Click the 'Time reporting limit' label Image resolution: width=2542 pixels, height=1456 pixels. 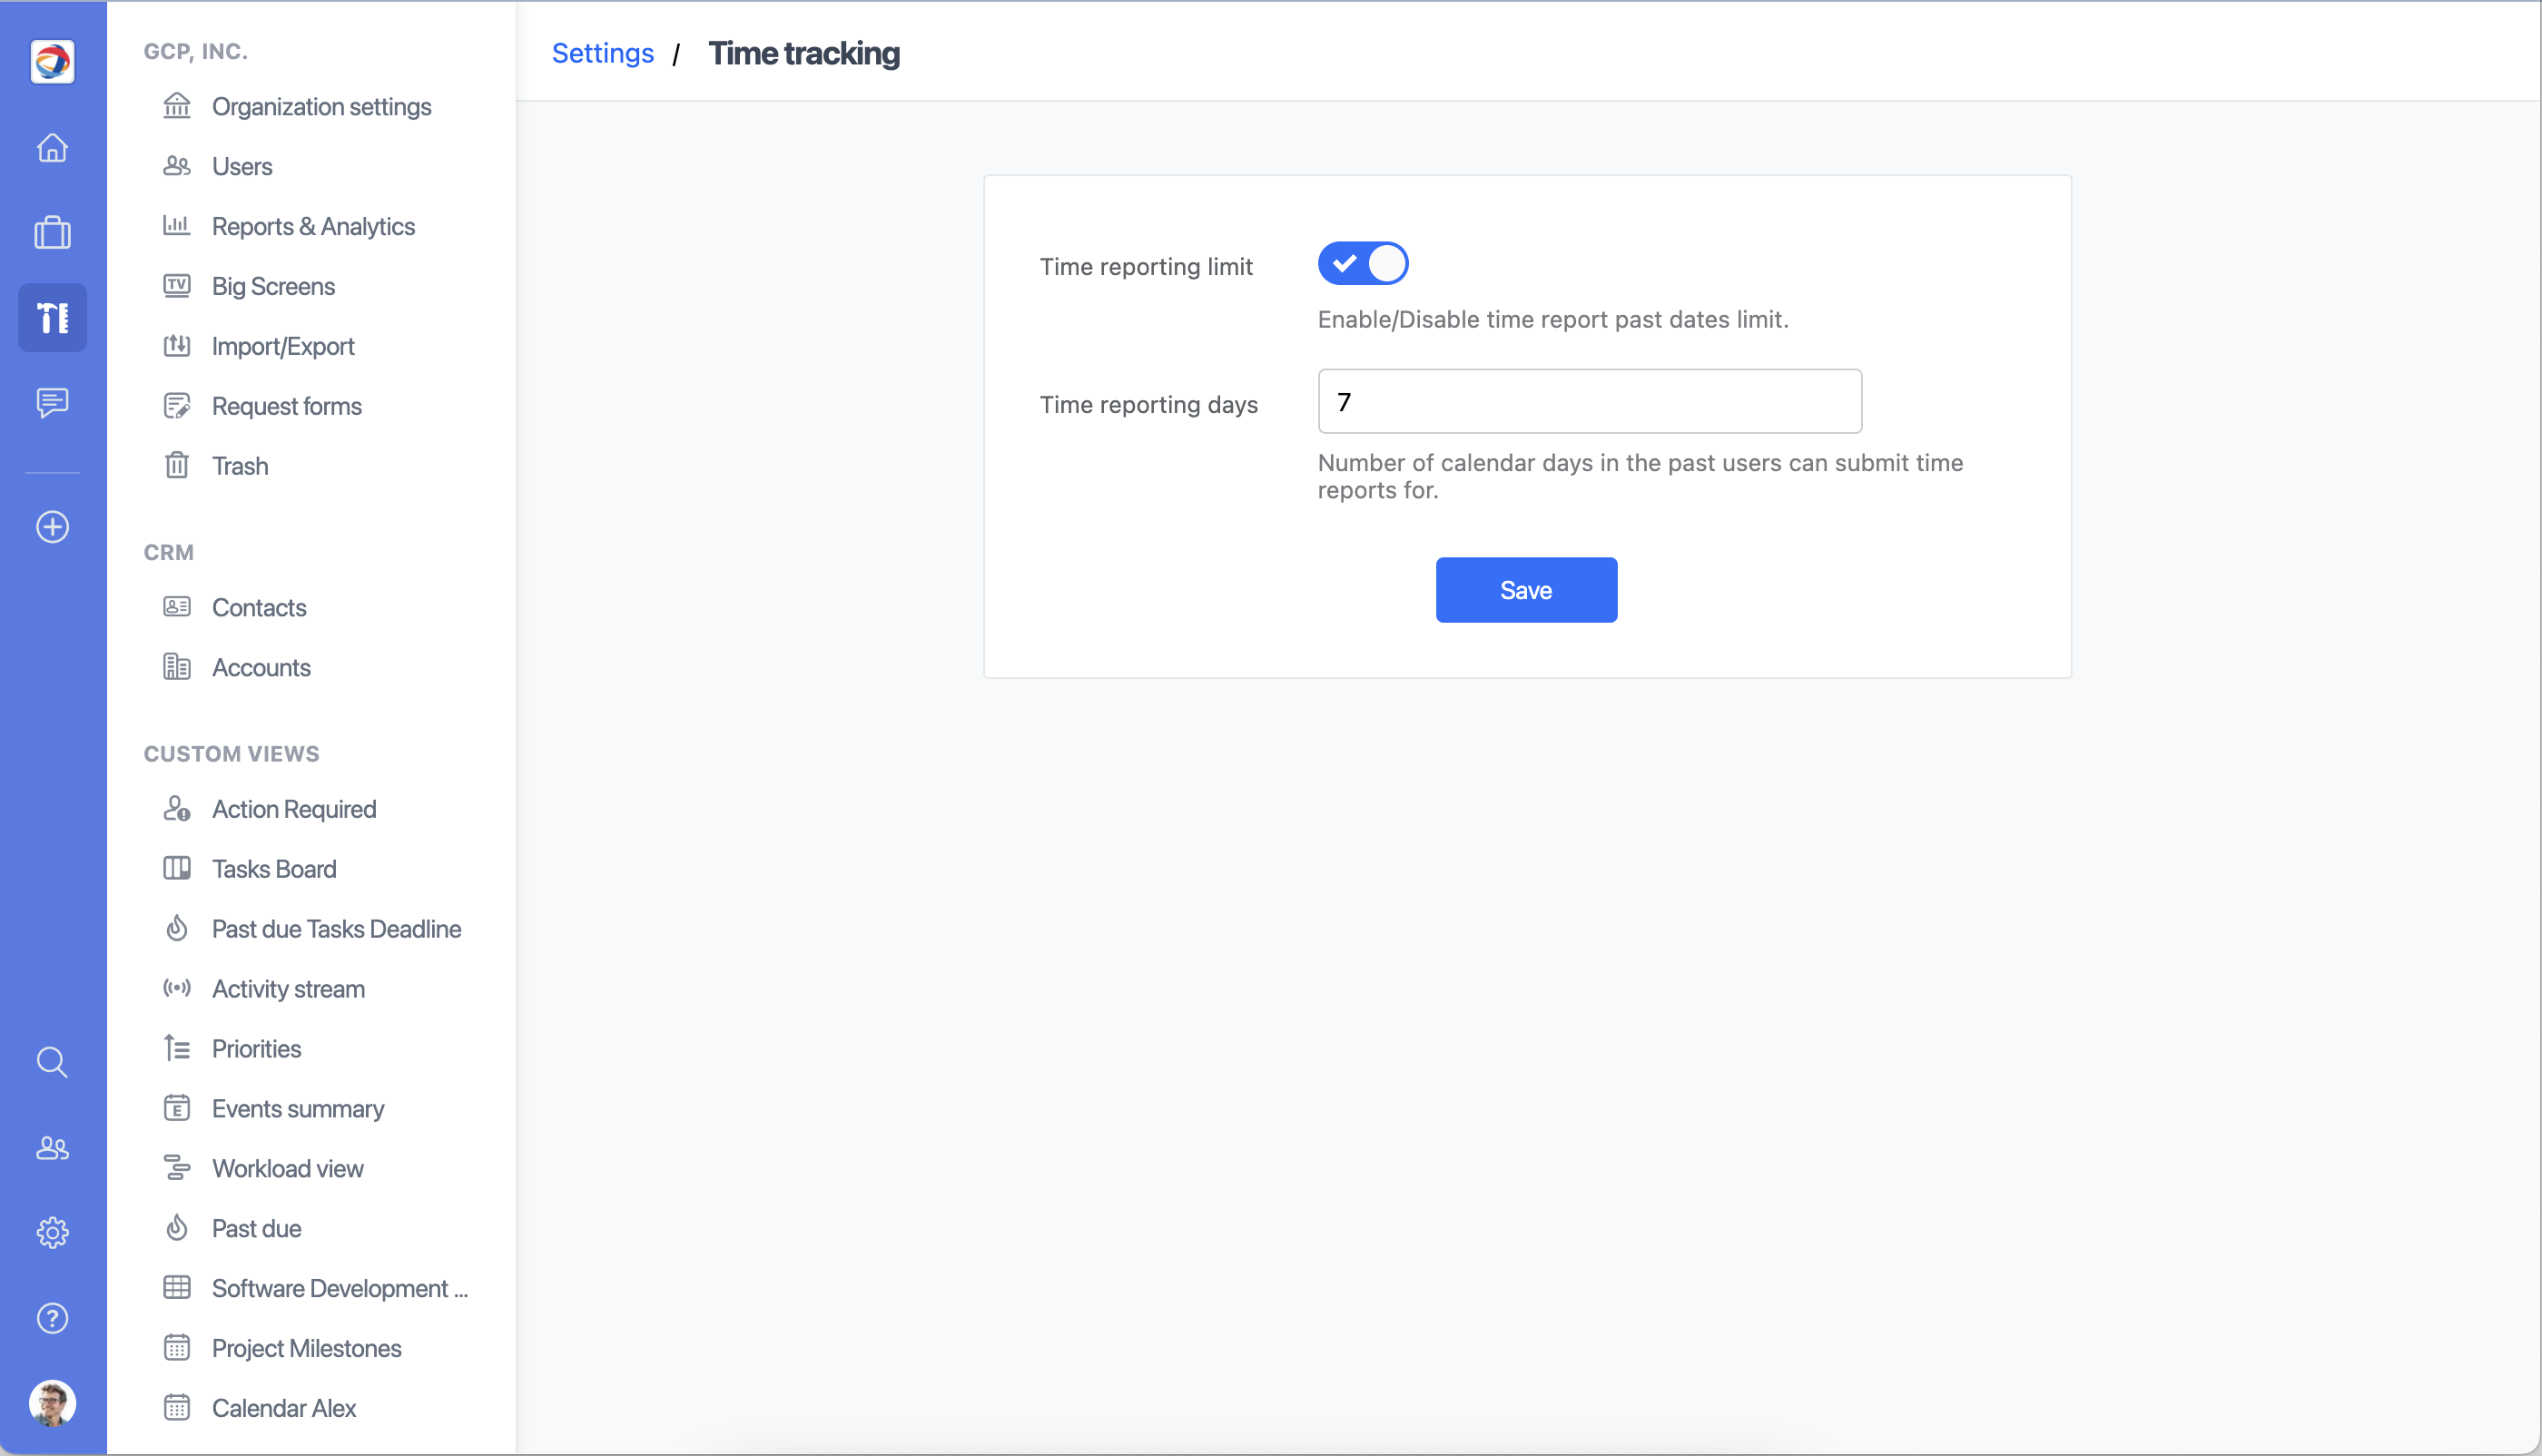pos(1146,267)
